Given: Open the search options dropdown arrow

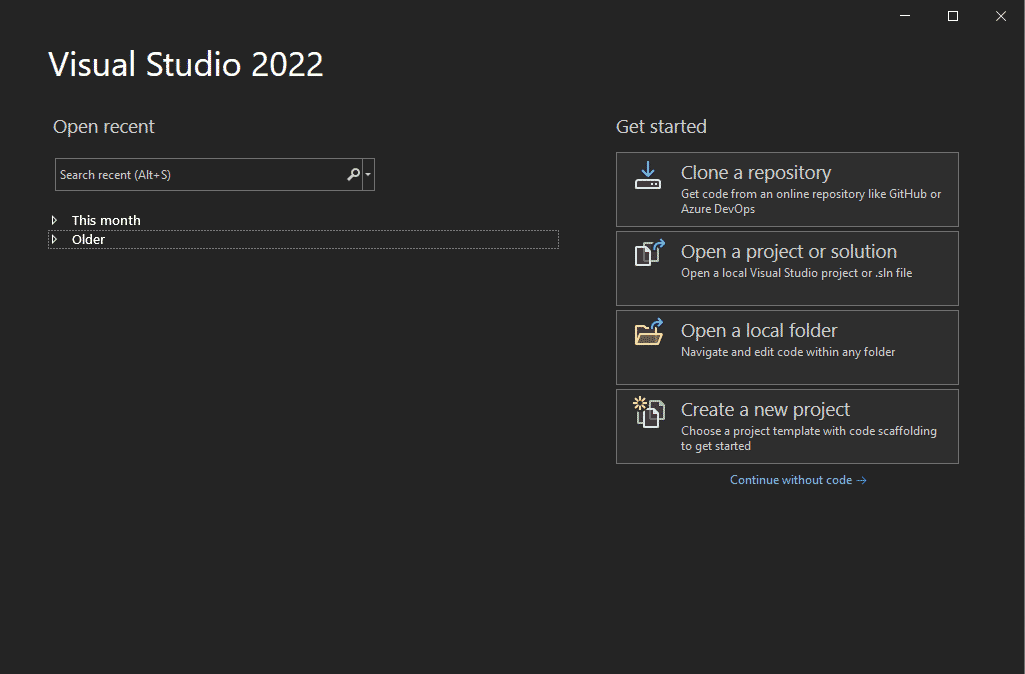Looking at the screenshot, I should point(369,175).
